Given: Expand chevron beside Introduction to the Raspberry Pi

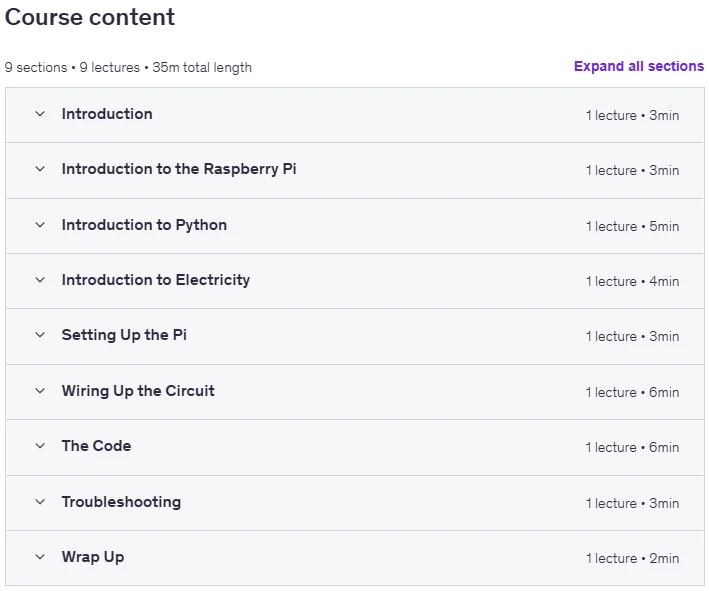Looking at the screenshot, I should pos(40,169).
